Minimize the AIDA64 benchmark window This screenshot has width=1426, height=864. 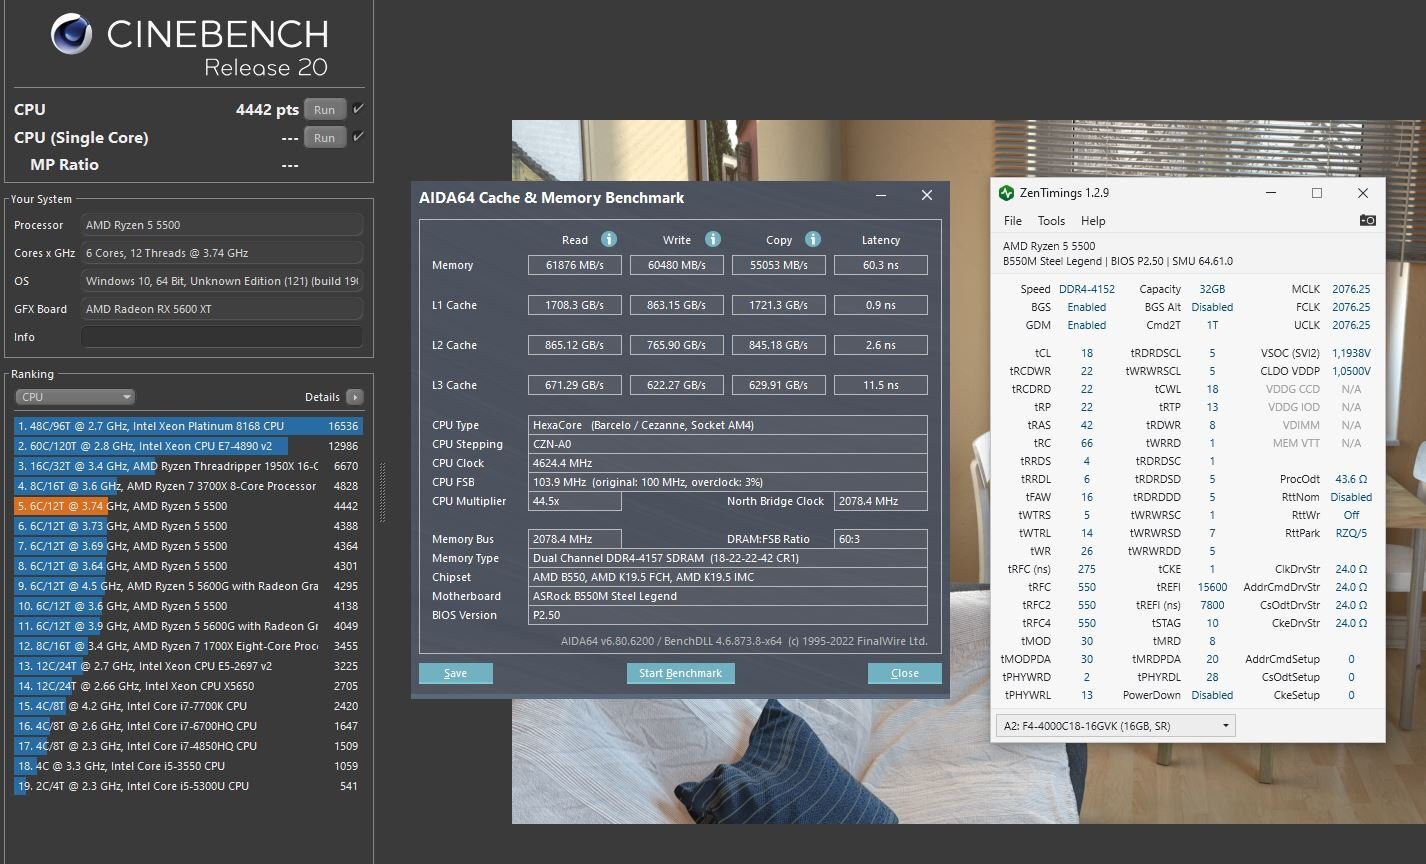(x=881, y=196)
